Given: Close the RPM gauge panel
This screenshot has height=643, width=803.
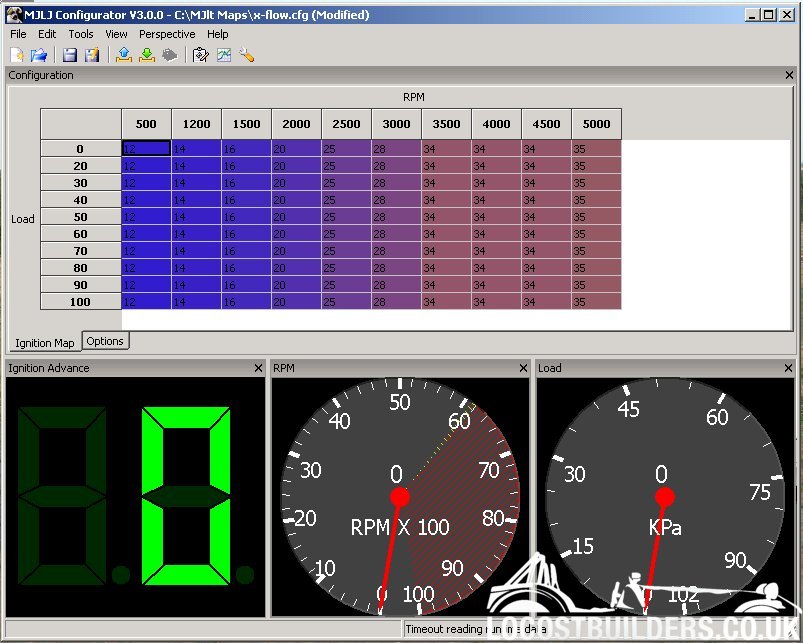Looking at the screenshot, I should point(523,368).
